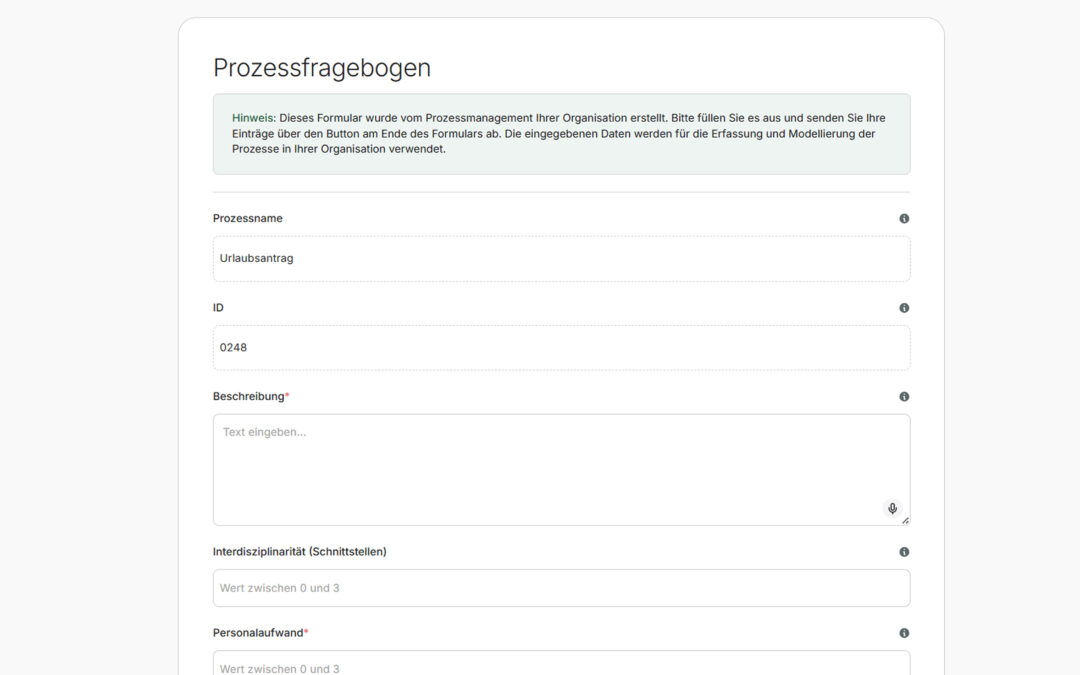Grab the resize handle of the Beschreibung textarea
Viewport: 1080px width, 675px height.
pos(905,521)
